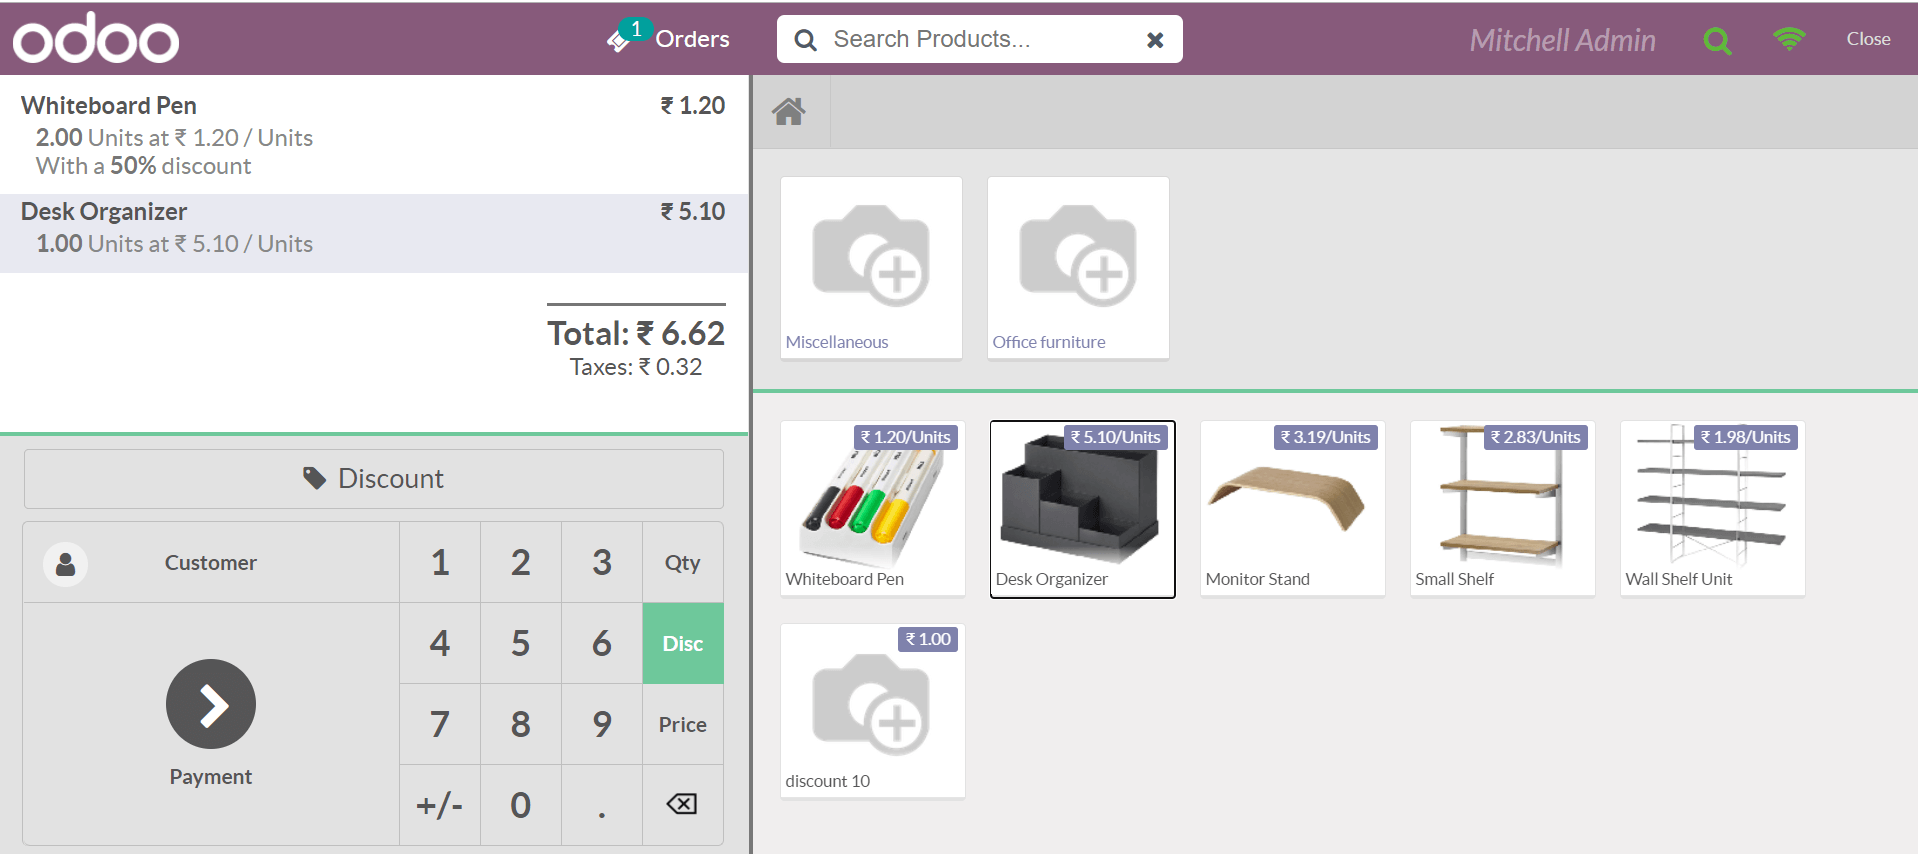Click the magnifier icon in search box

point(805,40)
